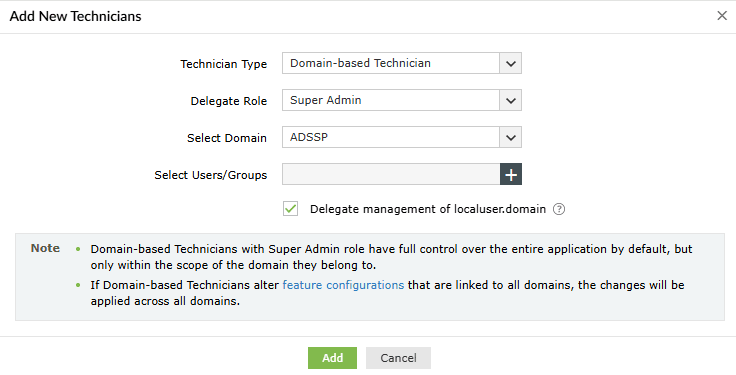The height and width of the screenshot is (375, 736).
Task: Click the Select Users/Groups input field
Action: pyautogui.click(x=391, y=175)
